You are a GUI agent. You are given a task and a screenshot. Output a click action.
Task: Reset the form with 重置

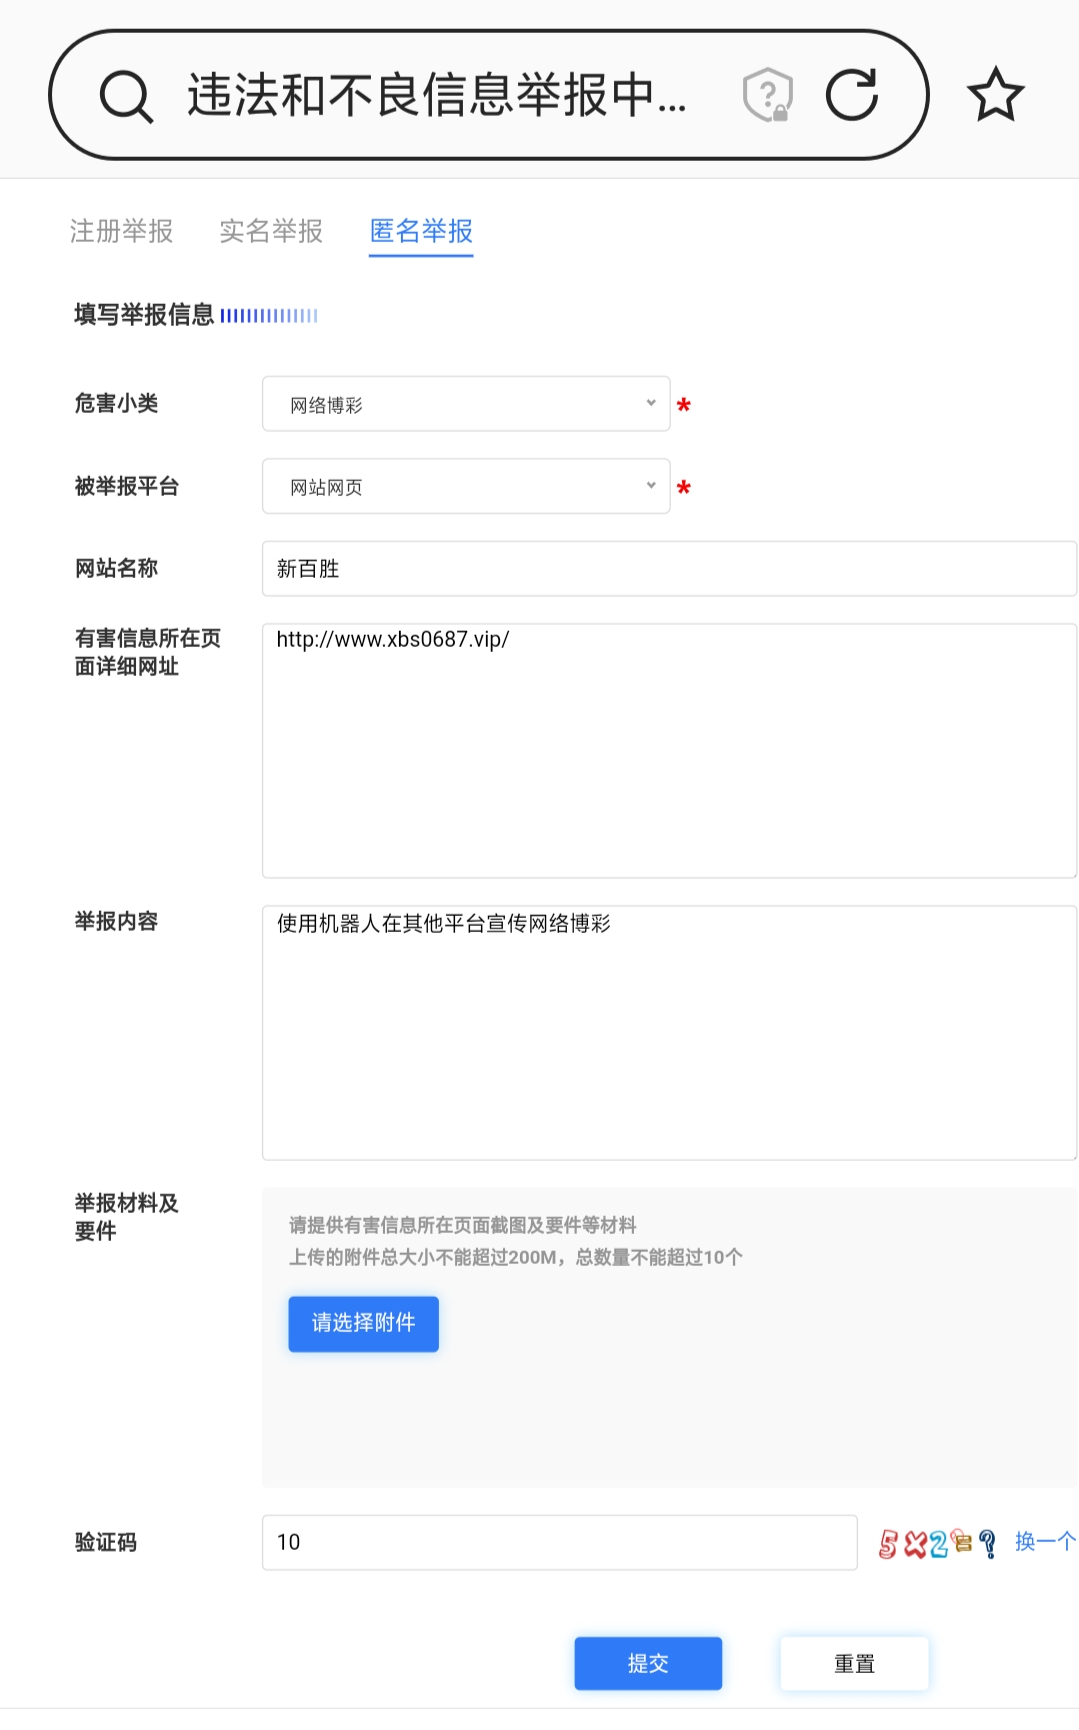tap(855, 1663)
